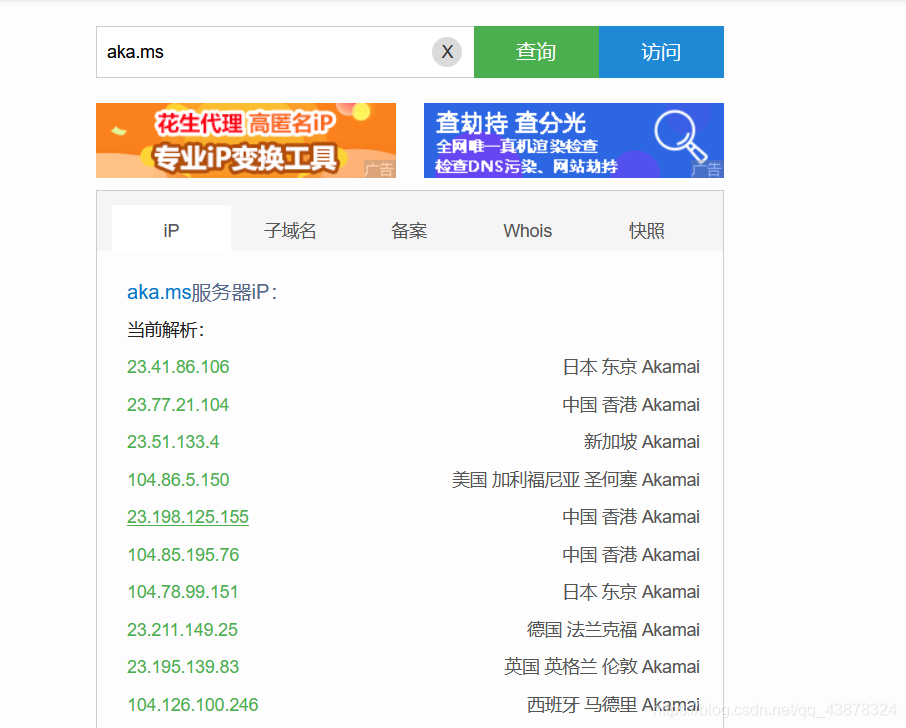Click 英国 英格兰 伦敦 Akamai location text
Viewport: 906px width, 728px height.
point(601,667)
